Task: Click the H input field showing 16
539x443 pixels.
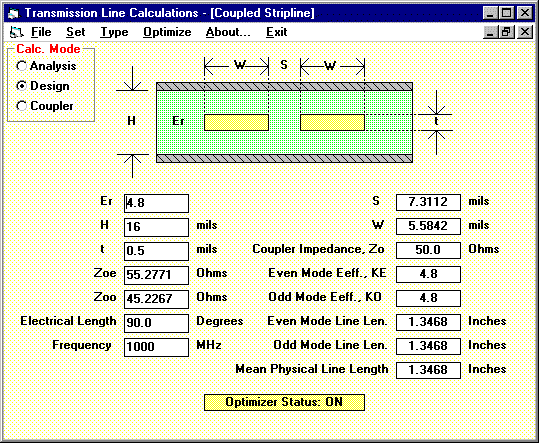Action: pos(156,227)
